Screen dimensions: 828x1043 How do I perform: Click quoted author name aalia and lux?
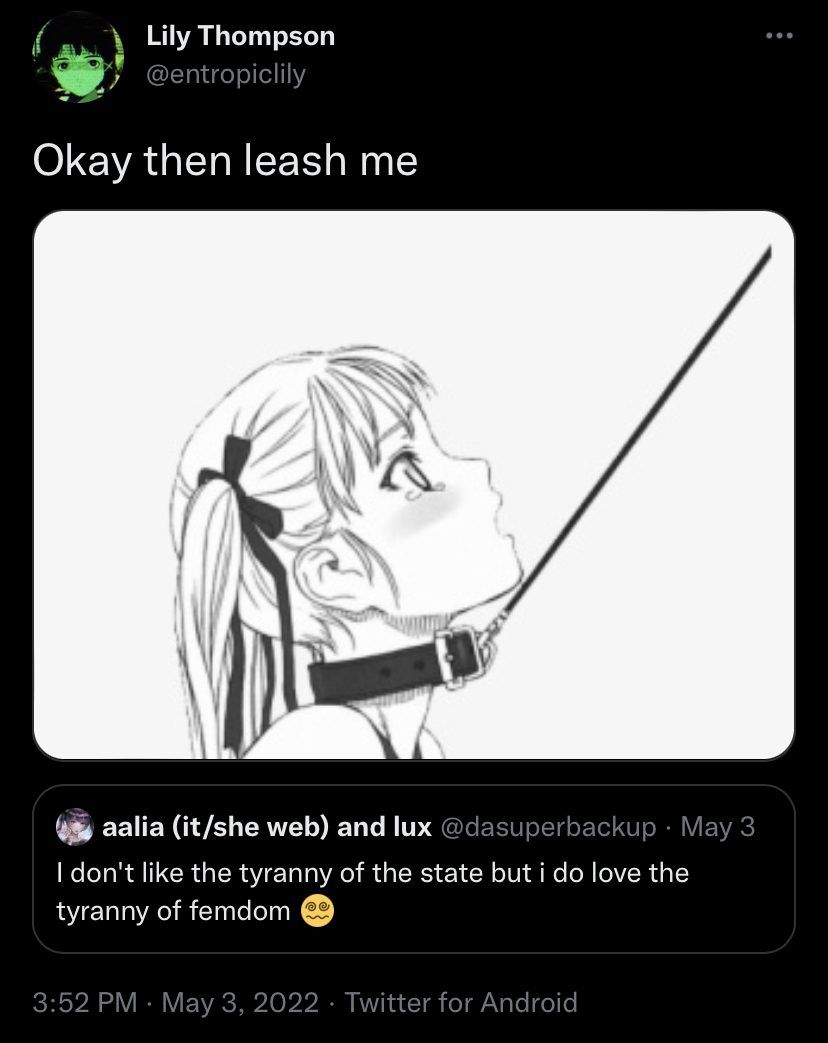(x=267, y=827)
